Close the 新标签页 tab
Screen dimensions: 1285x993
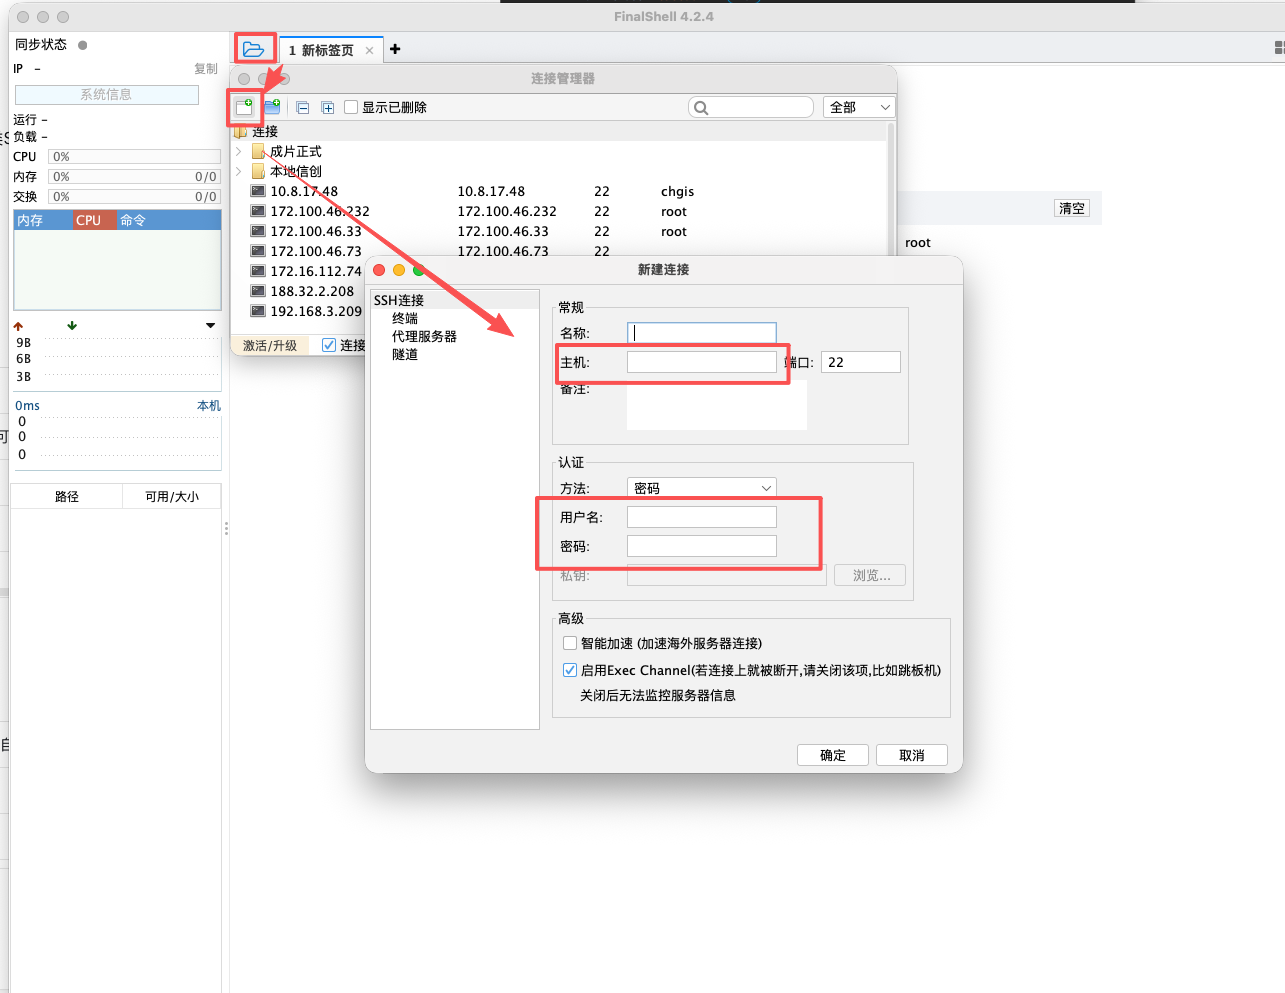click(369, 50)
